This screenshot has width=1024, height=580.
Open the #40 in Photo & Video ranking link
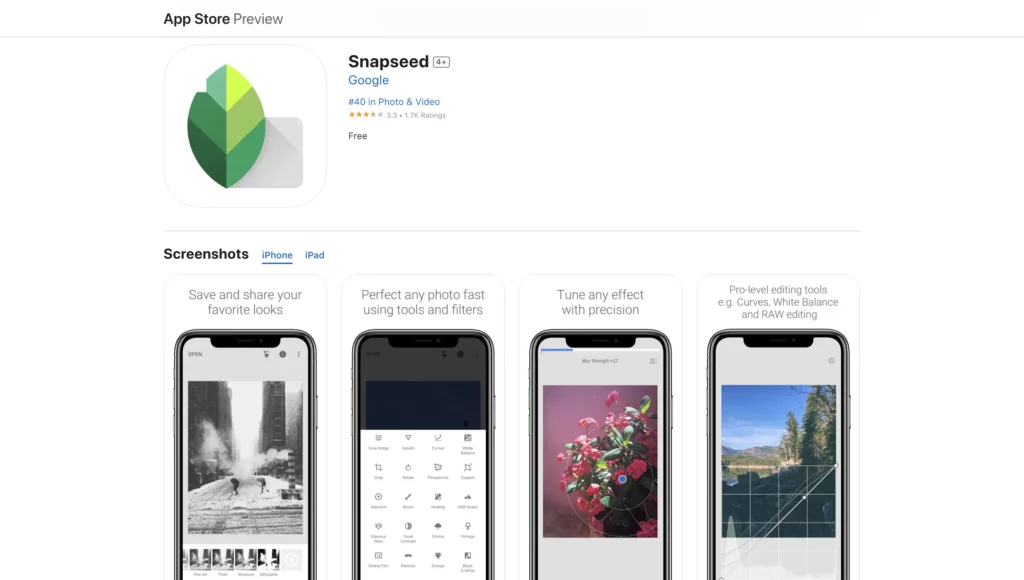[x=394, y=102]
